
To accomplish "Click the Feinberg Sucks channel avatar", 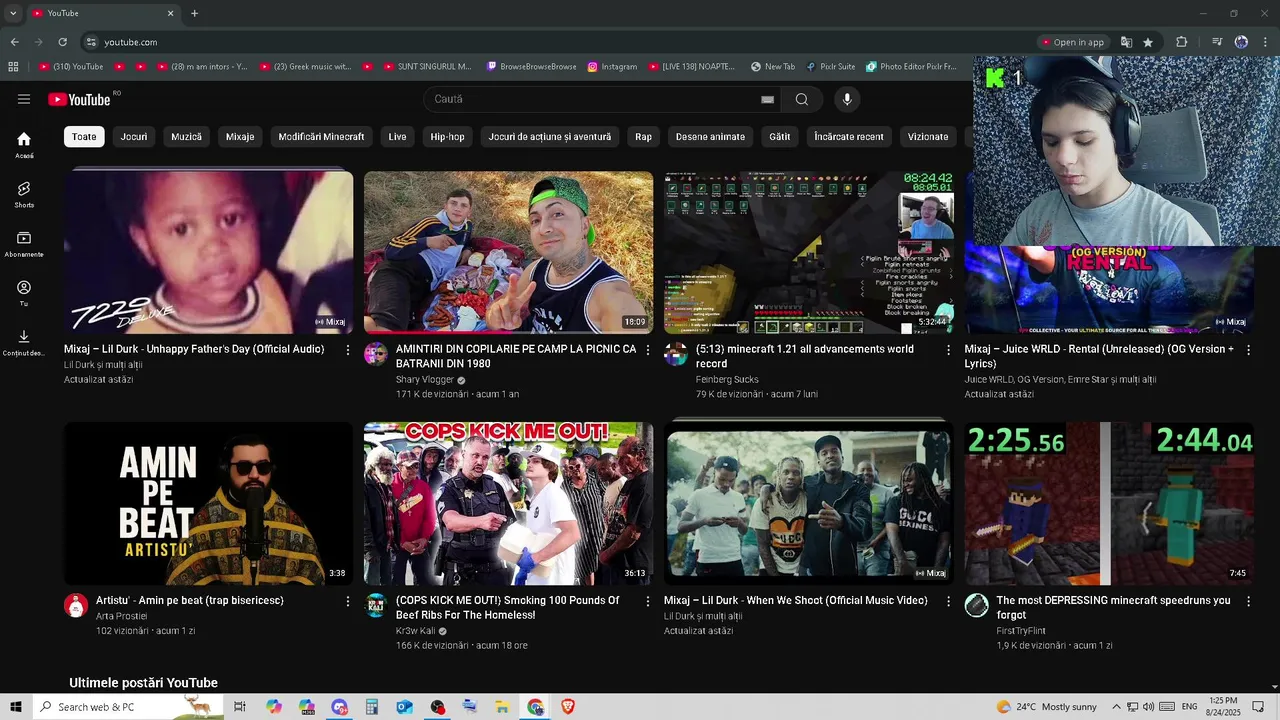I will (676, 354).
